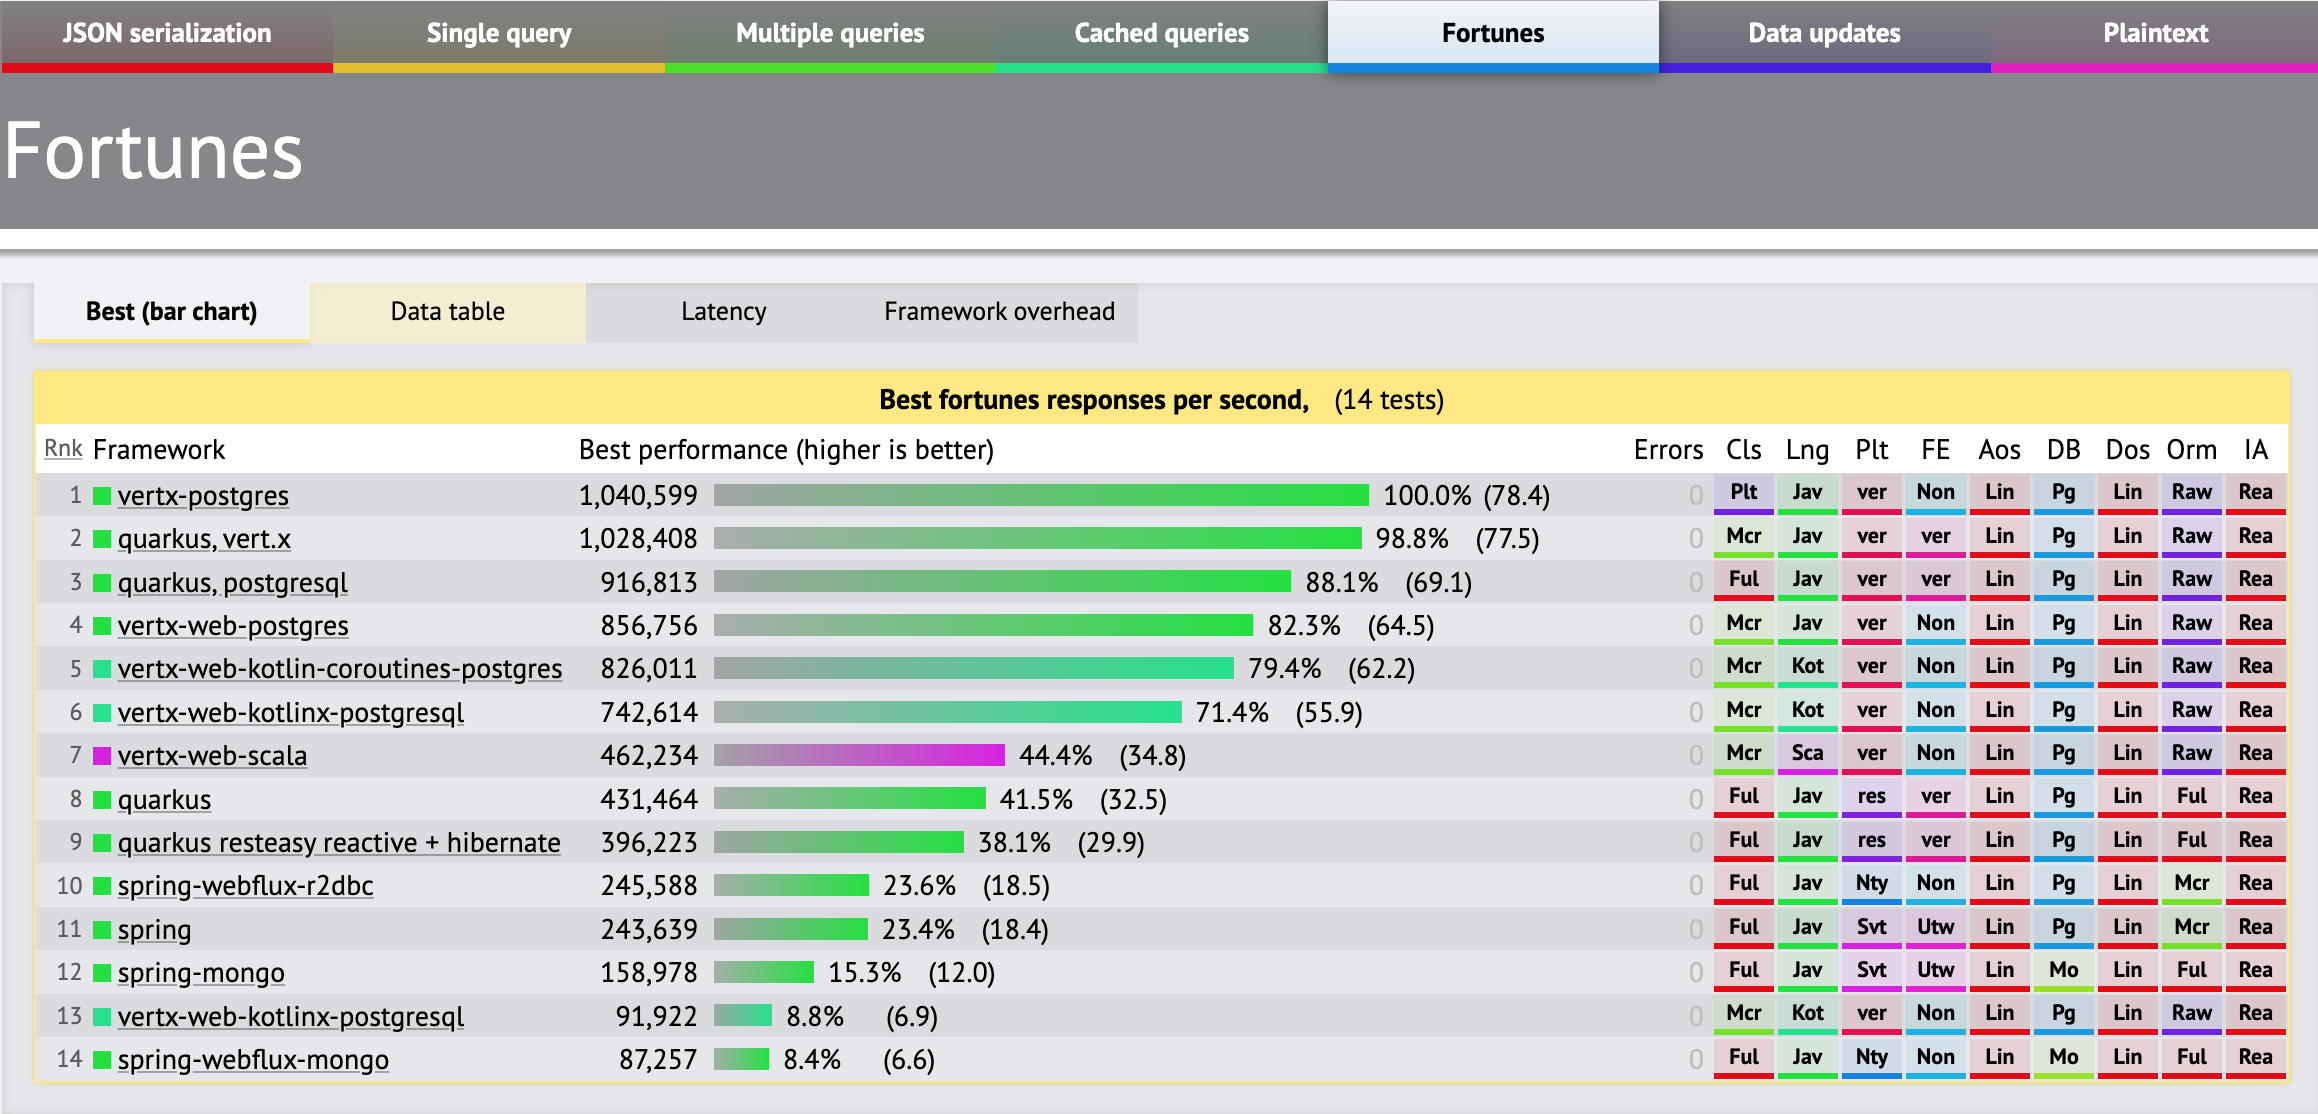2318x1114 pixels.
Task: Click the Mo database badge in spring-mongo row
Action: [x=2063, y=971]
